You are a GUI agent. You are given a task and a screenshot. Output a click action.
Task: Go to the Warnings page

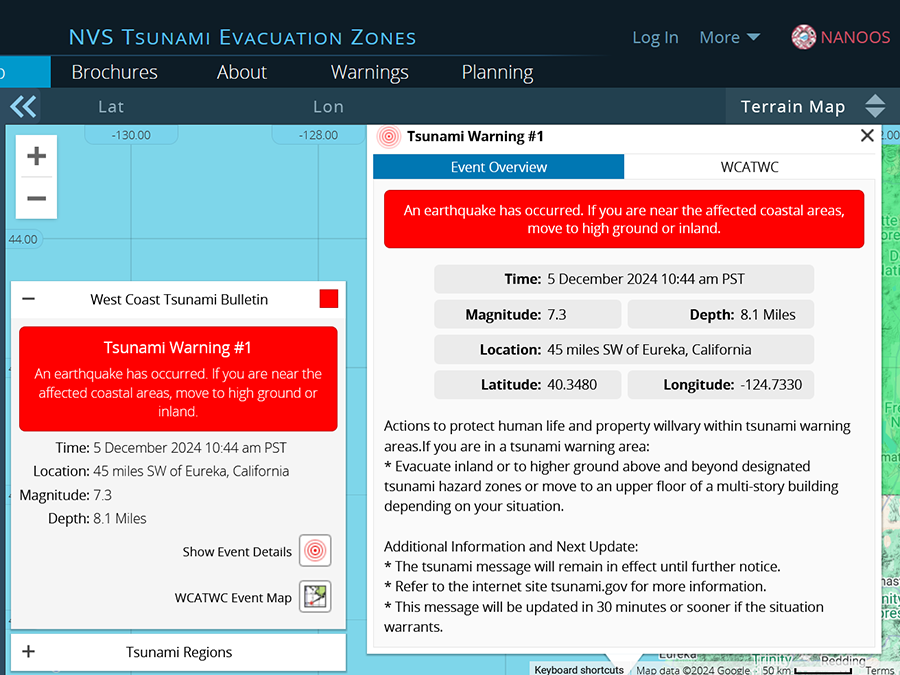(x=369, y=72)
